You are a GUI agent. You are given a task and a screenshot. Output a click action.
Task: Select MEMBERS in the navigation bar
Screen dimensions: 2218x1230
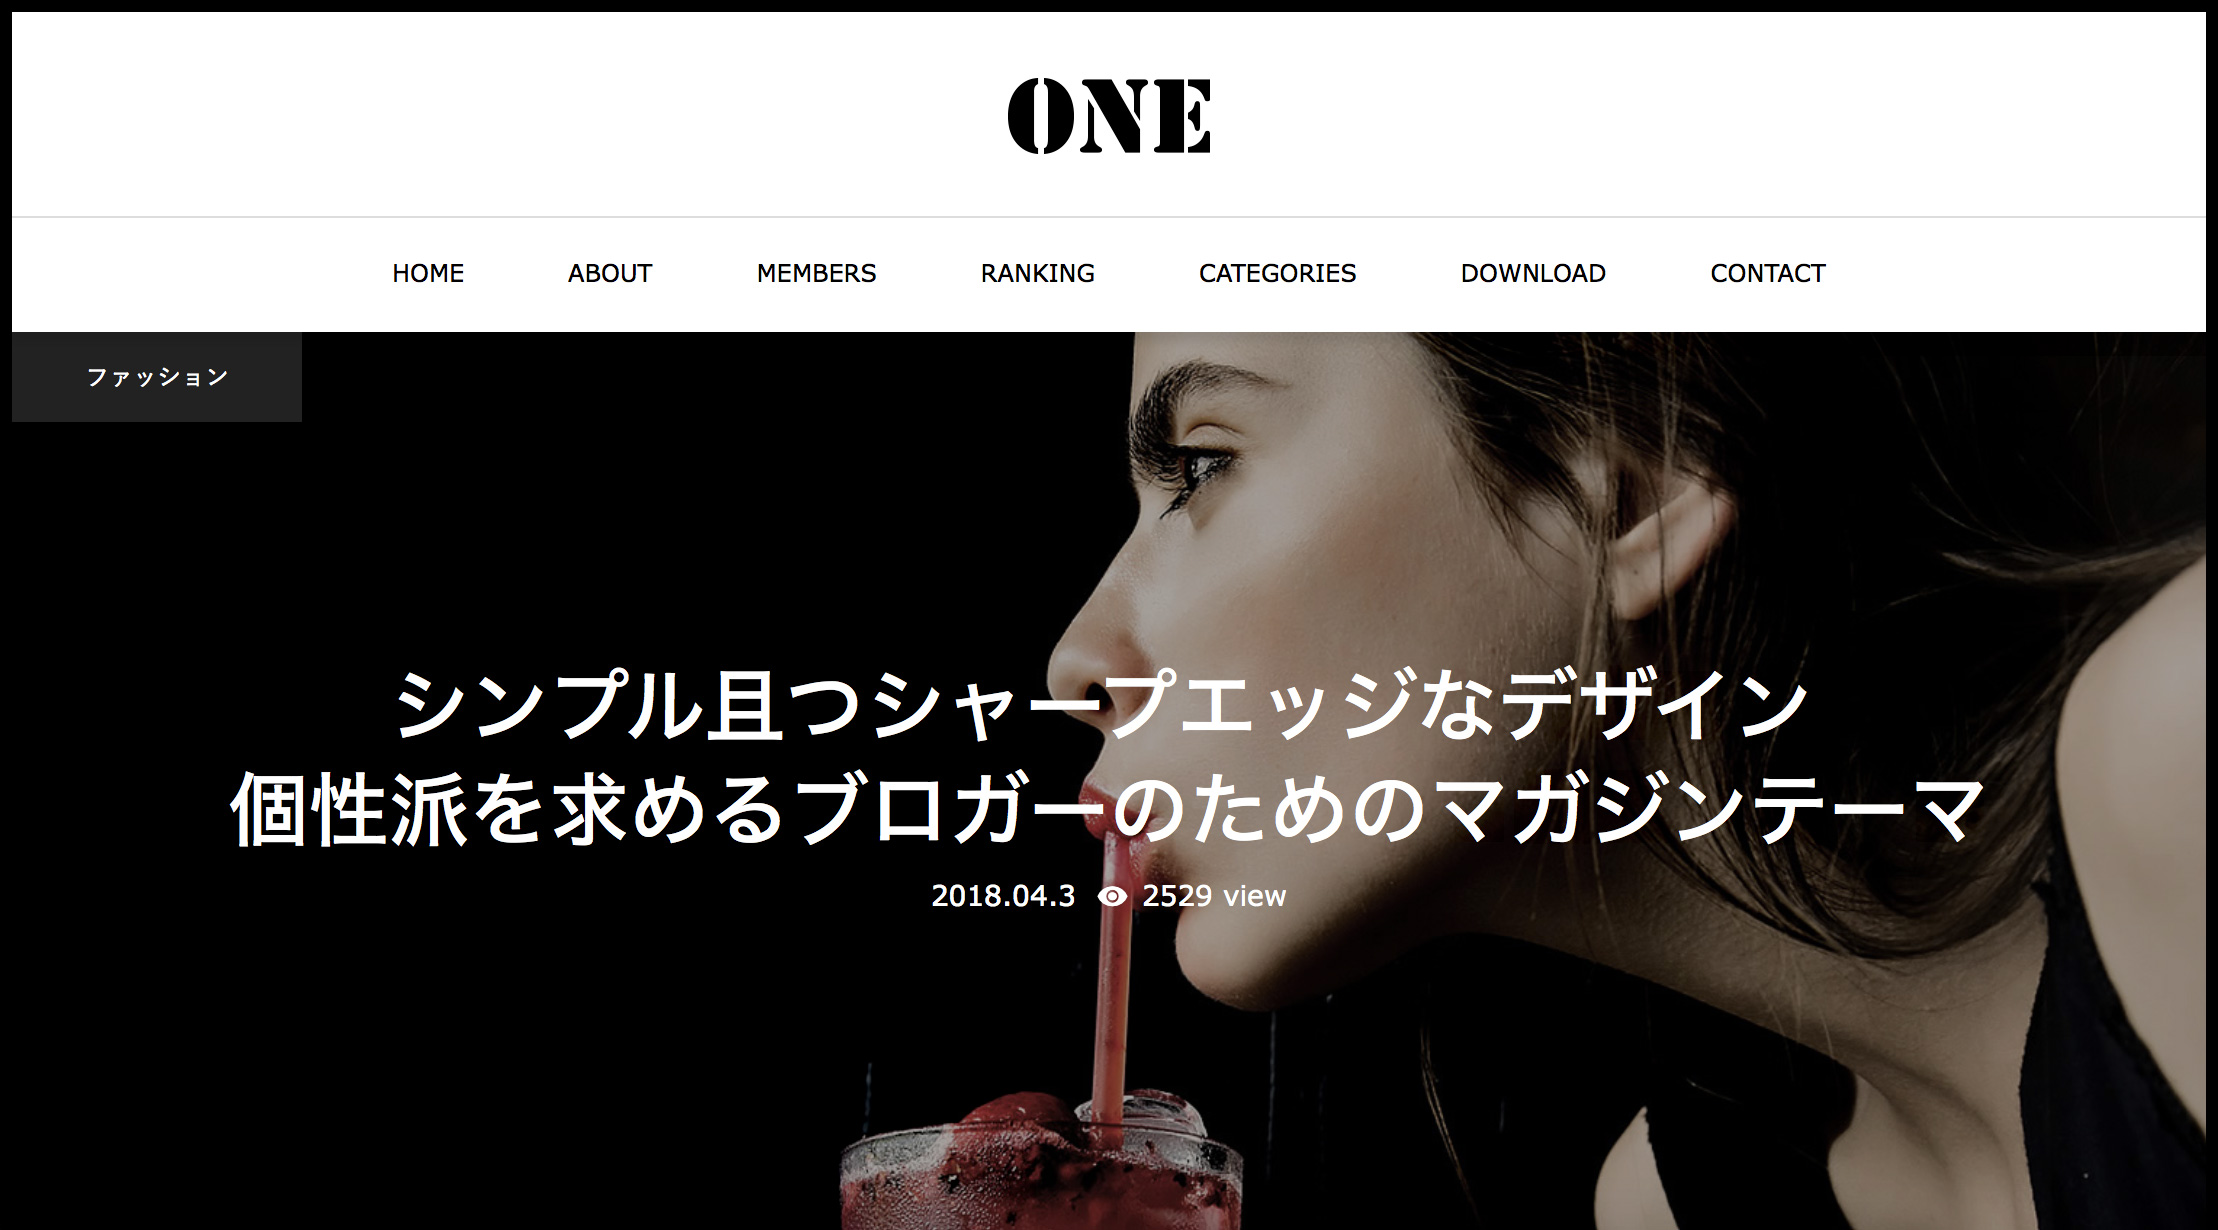pyautogui.click(x=816, y=273)
